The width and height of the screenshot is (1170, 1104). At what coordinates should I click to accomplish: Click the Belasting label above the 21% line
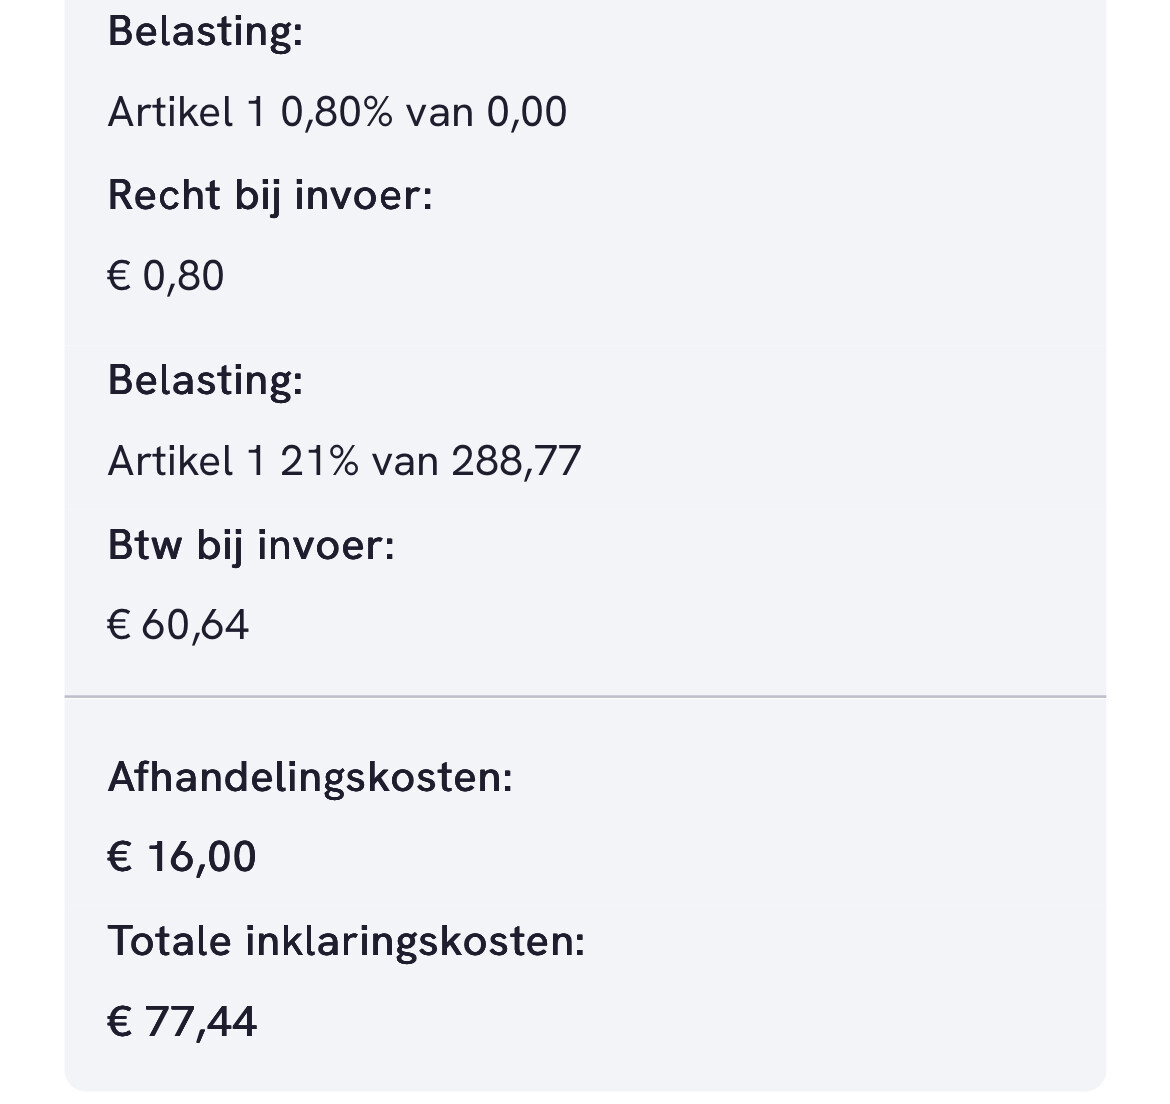coord(205,380)
